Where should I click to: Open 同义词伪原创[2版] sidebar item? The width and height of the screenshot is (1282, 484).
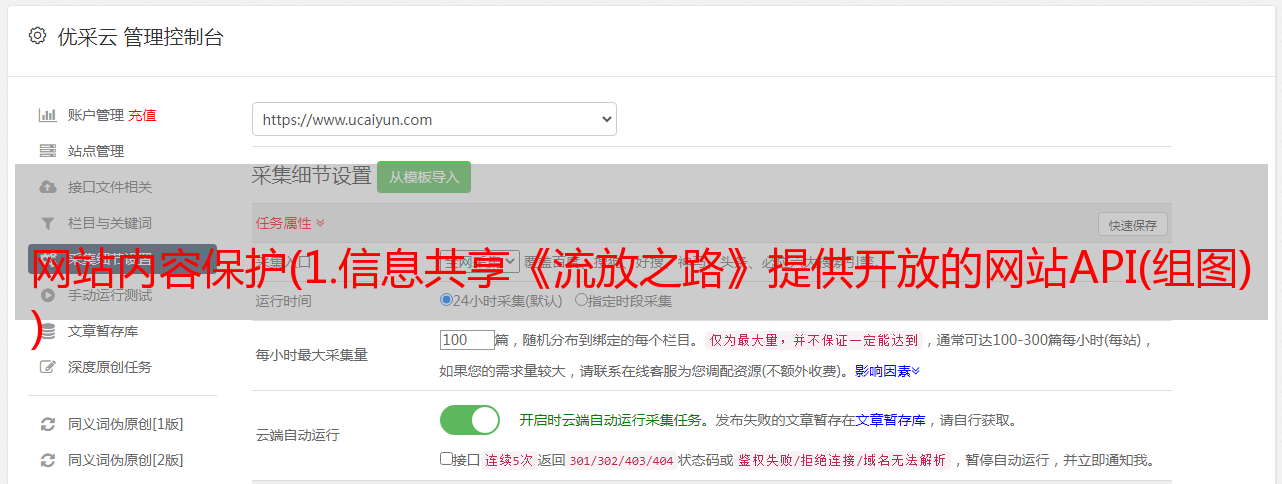(126, 460)
